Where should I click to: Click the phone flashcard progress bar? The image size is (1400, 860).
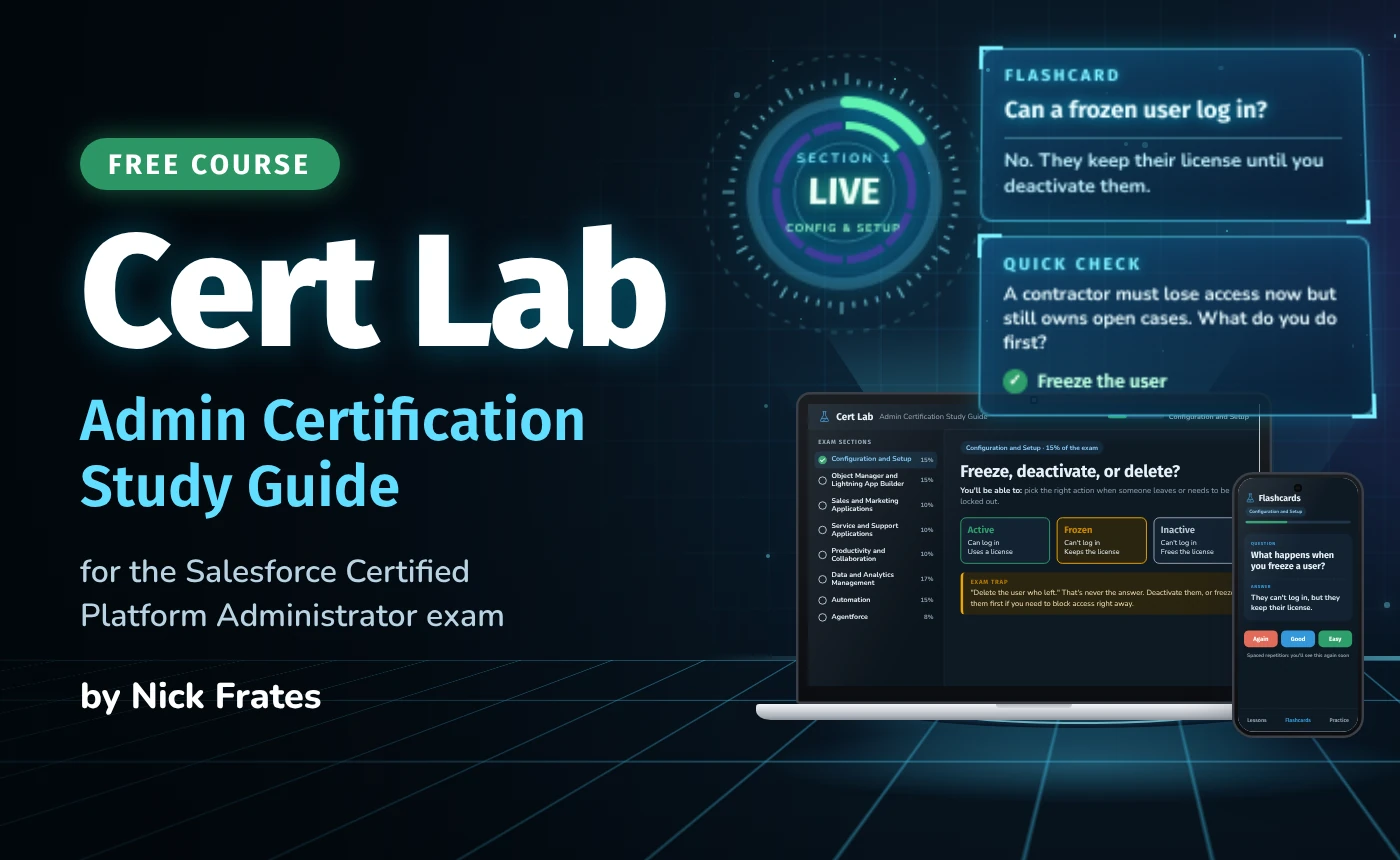[x=1298, y=522]
